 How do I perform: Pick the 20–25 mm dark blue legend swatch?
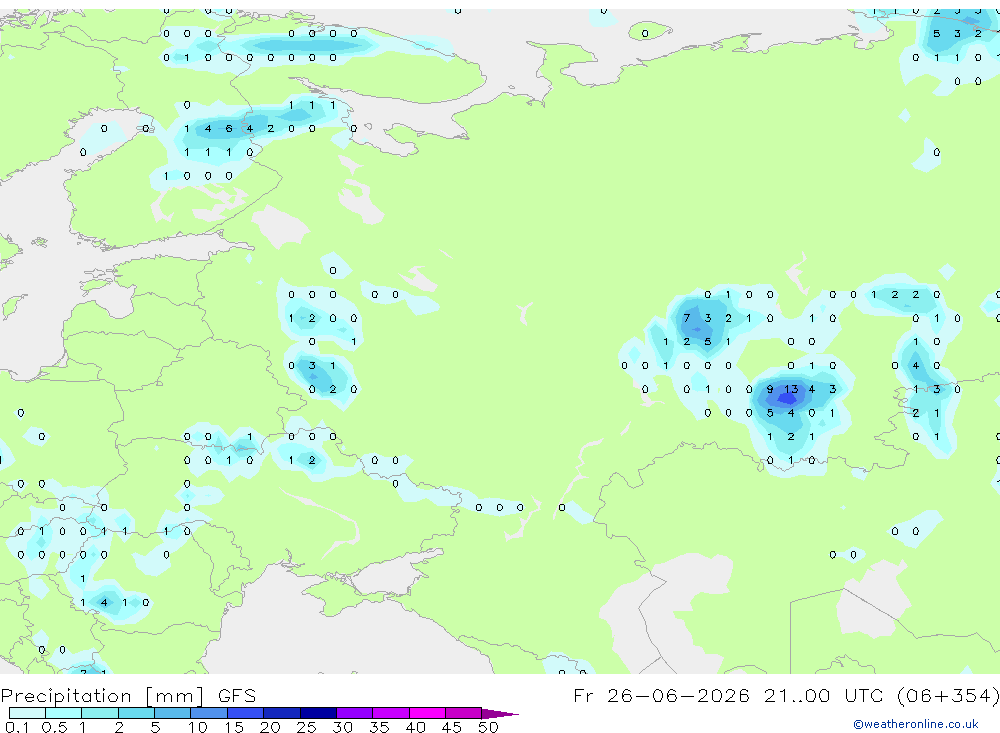click(281, 713)
